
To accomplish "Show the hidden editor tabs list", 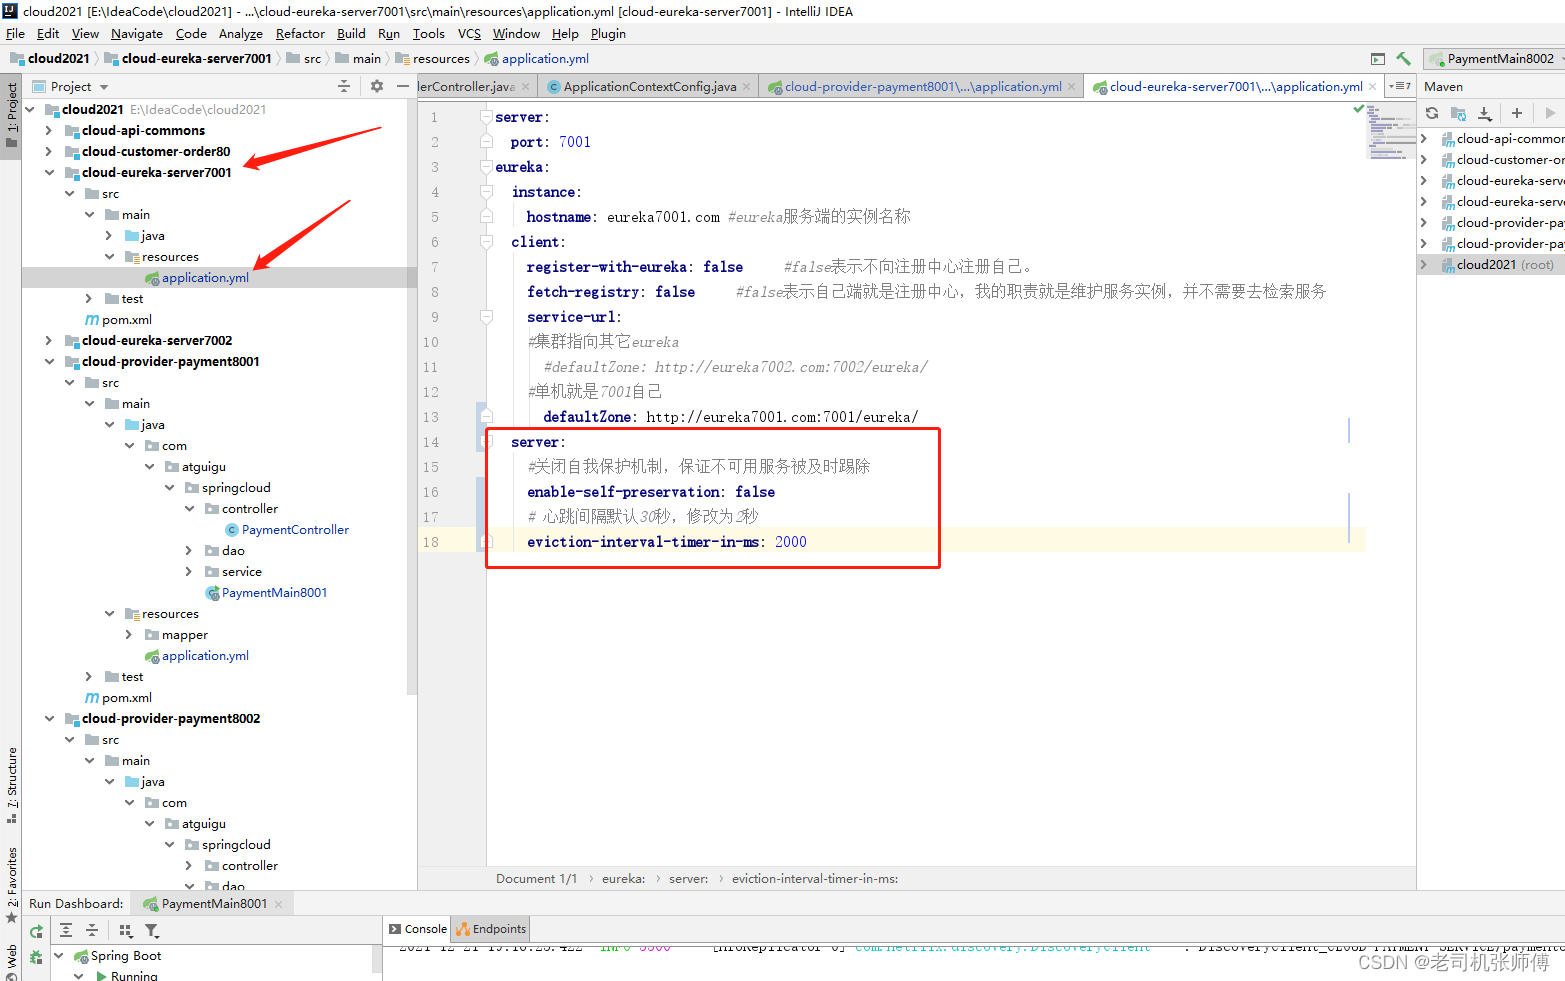I will click(x=1400, y=86).
